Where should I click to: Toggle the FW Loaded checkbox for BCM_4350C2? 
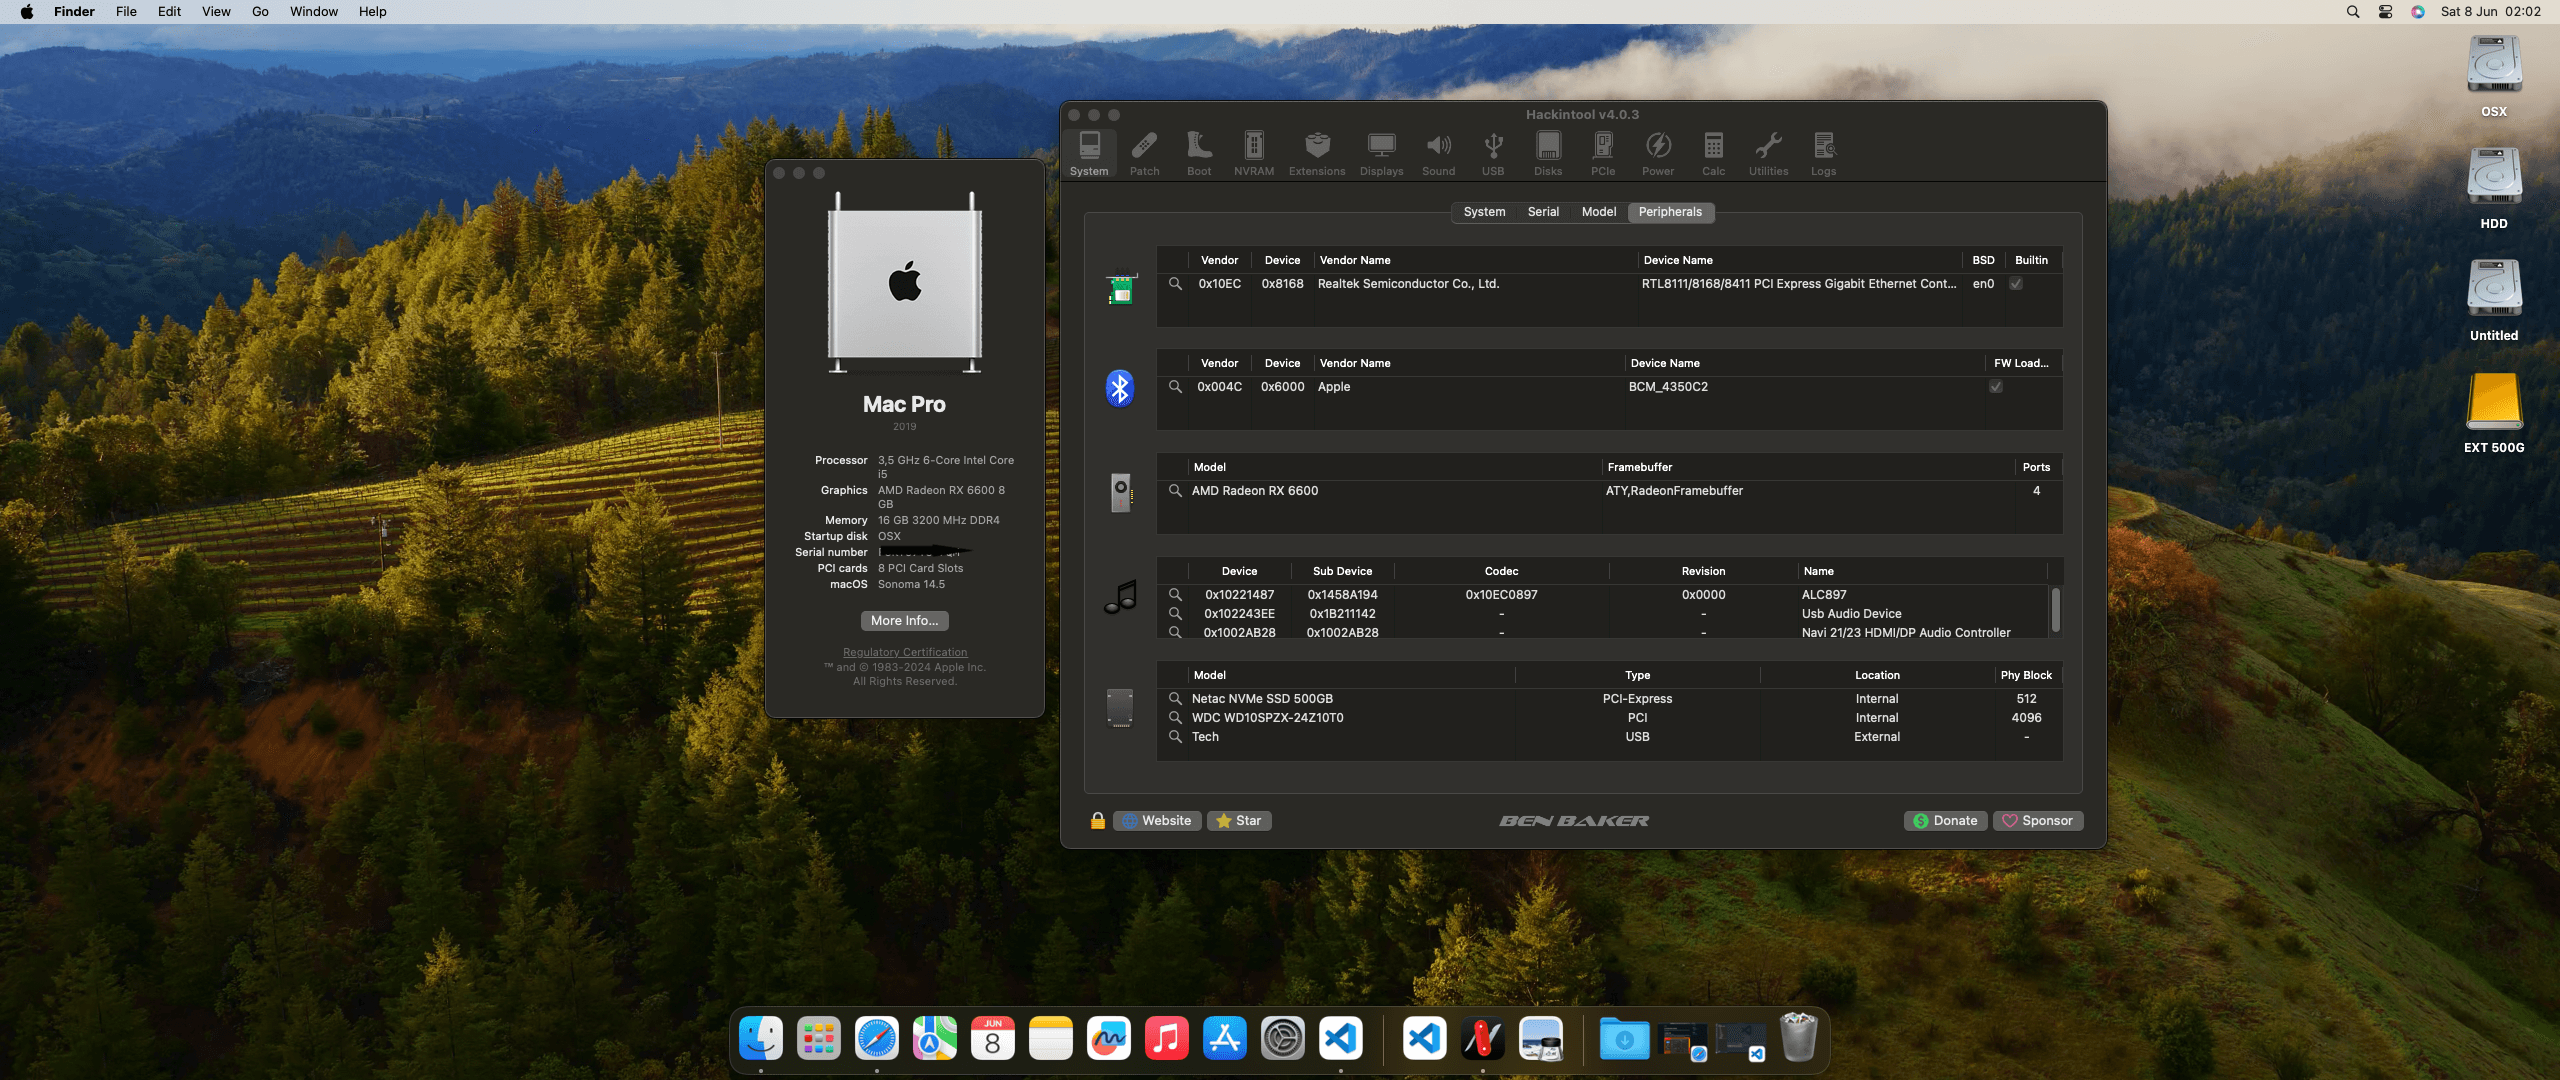point(1996,387)
